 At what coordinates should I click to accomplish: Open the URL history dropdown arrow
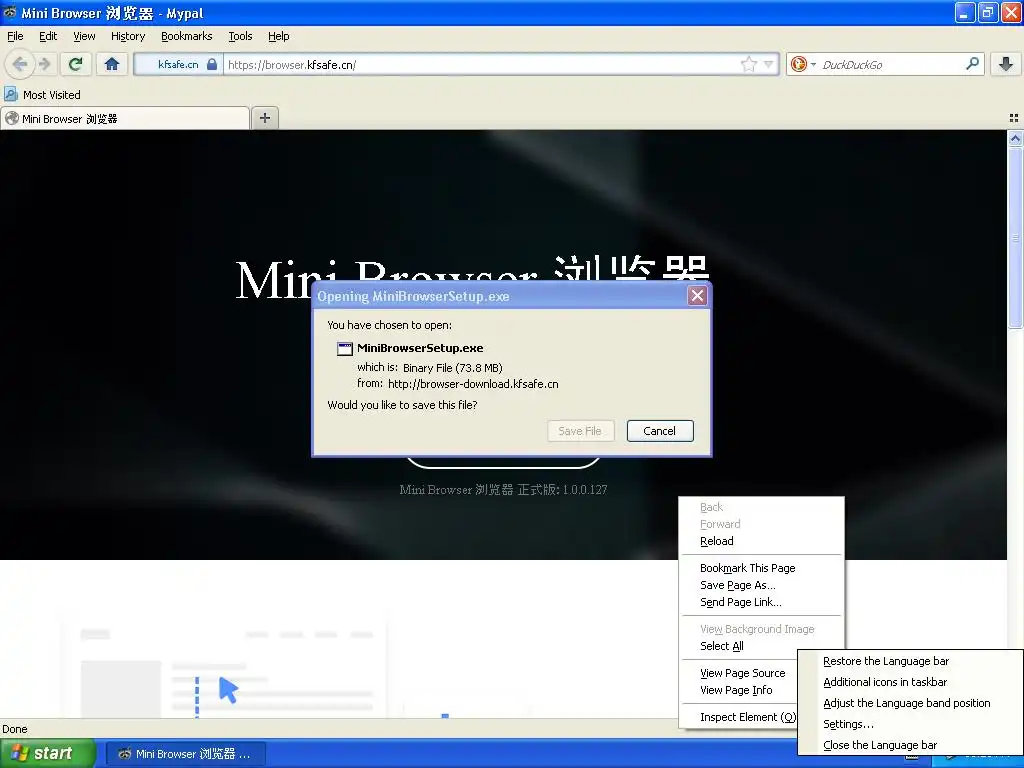click(769, 64)
